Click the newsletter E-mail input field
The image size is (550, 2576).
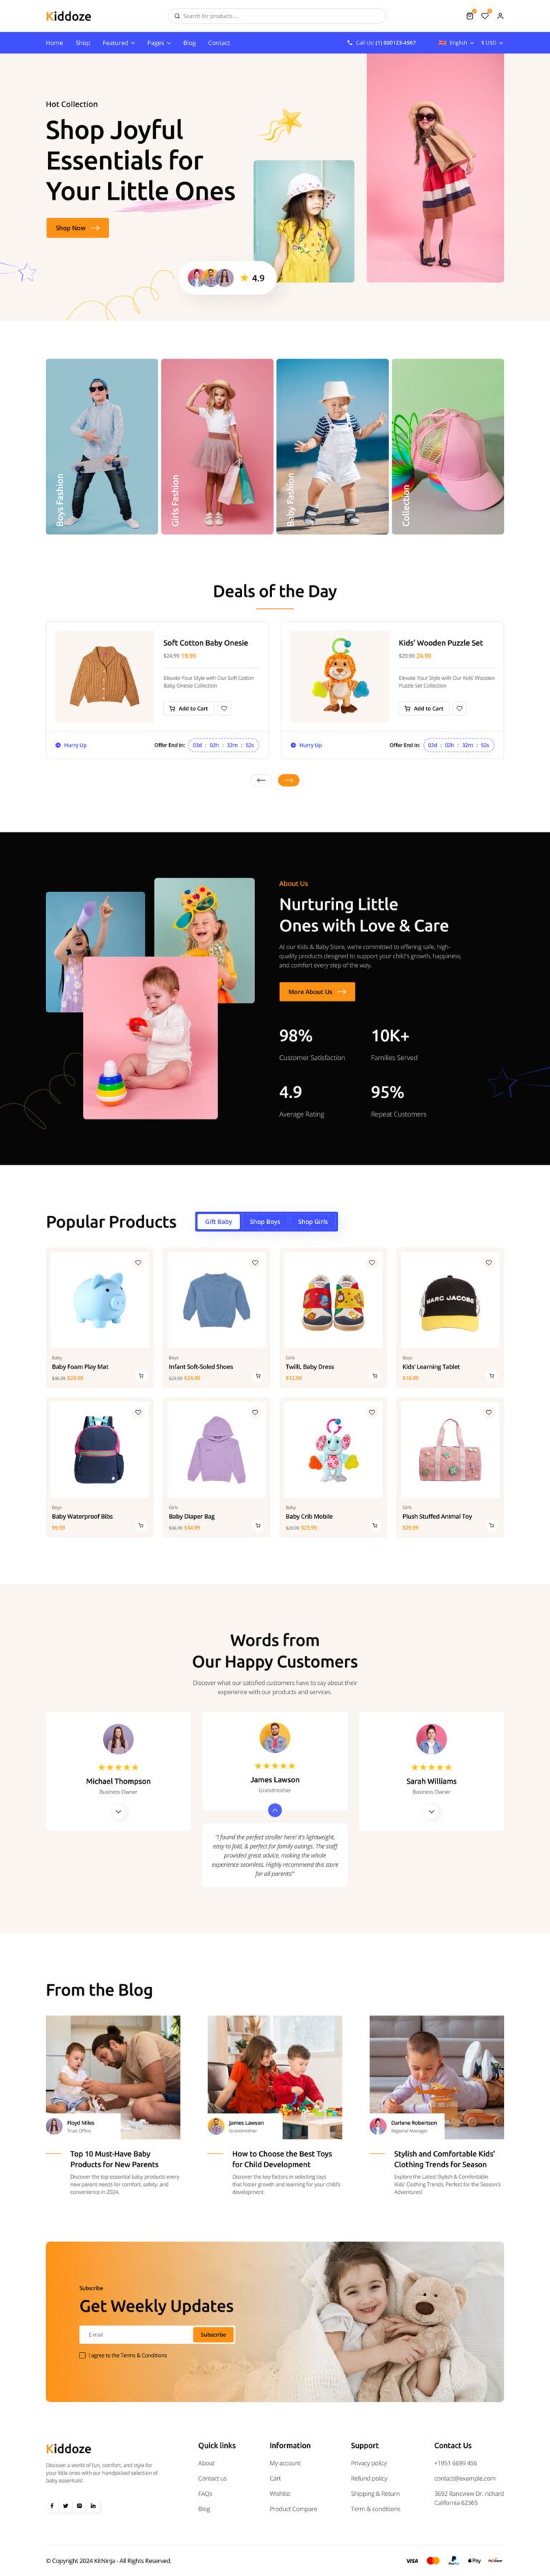[136, 2334]
